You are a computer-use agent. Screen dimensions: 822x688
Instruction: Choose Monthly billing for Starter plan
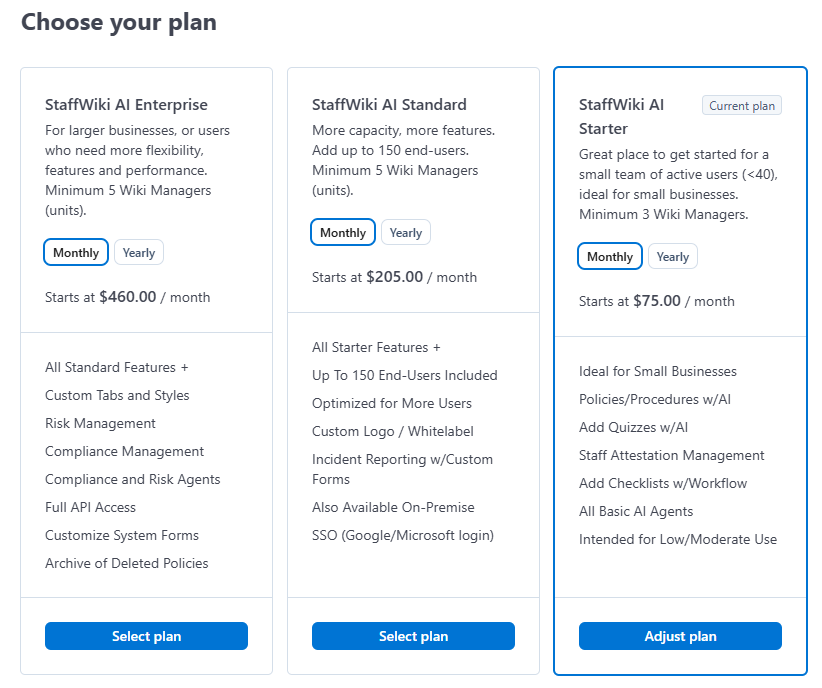tap(610, 257)
